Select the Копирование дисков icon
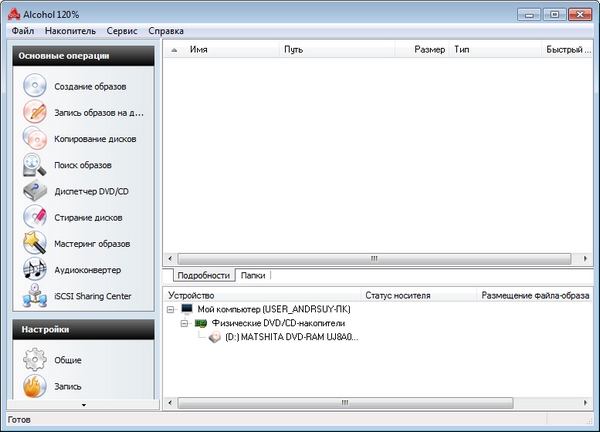The width and height of the screenshot is (600, 432). point(35,138)
